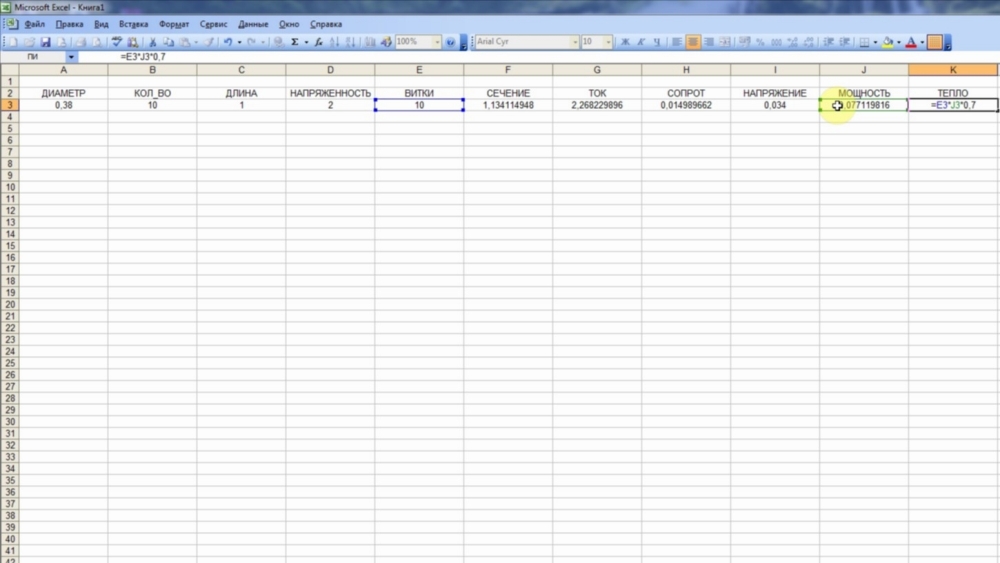Screen dimensions: 1000x563
Task: Click the AutoSum sigma icon
Action: 295,41
